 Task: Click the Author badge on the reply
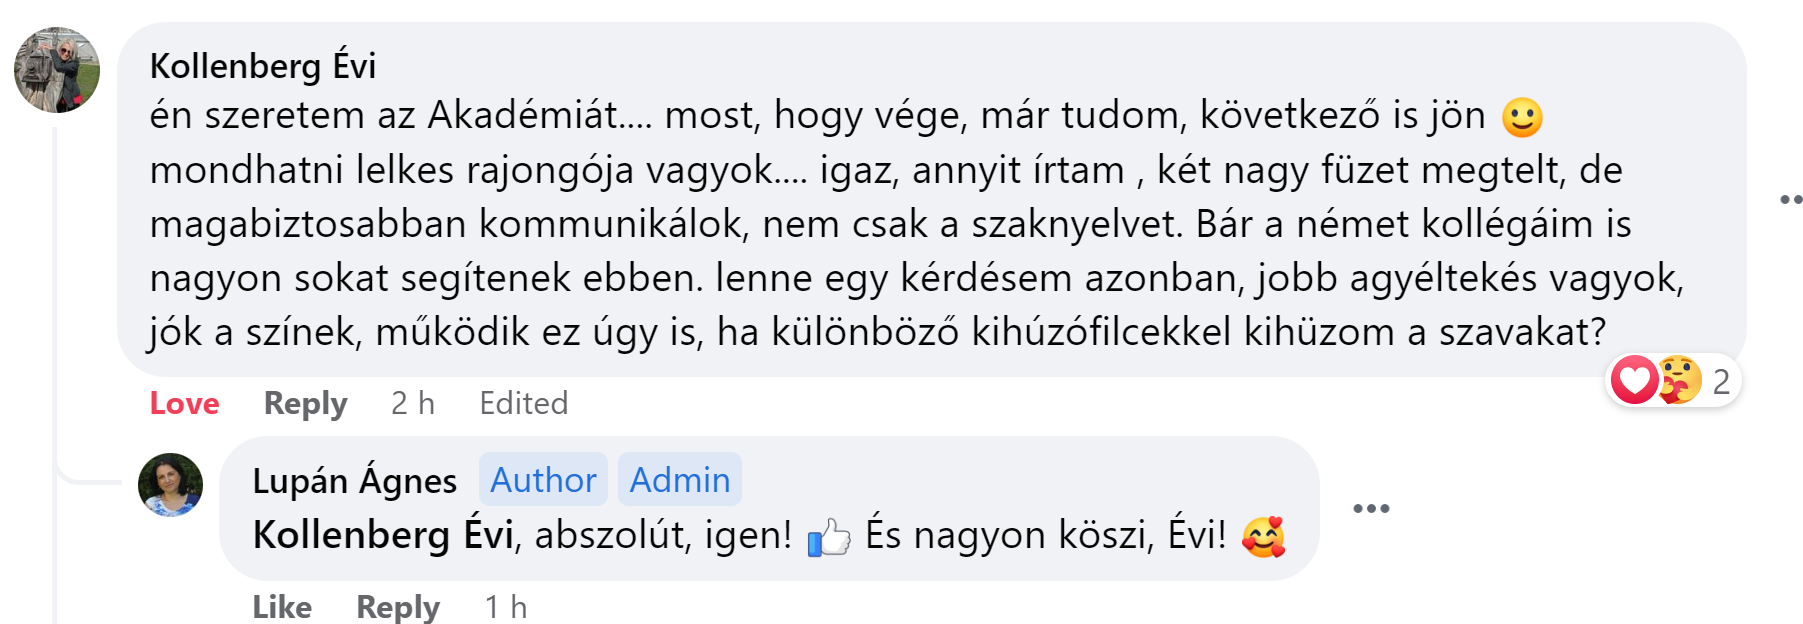click(x=543, y=480)
